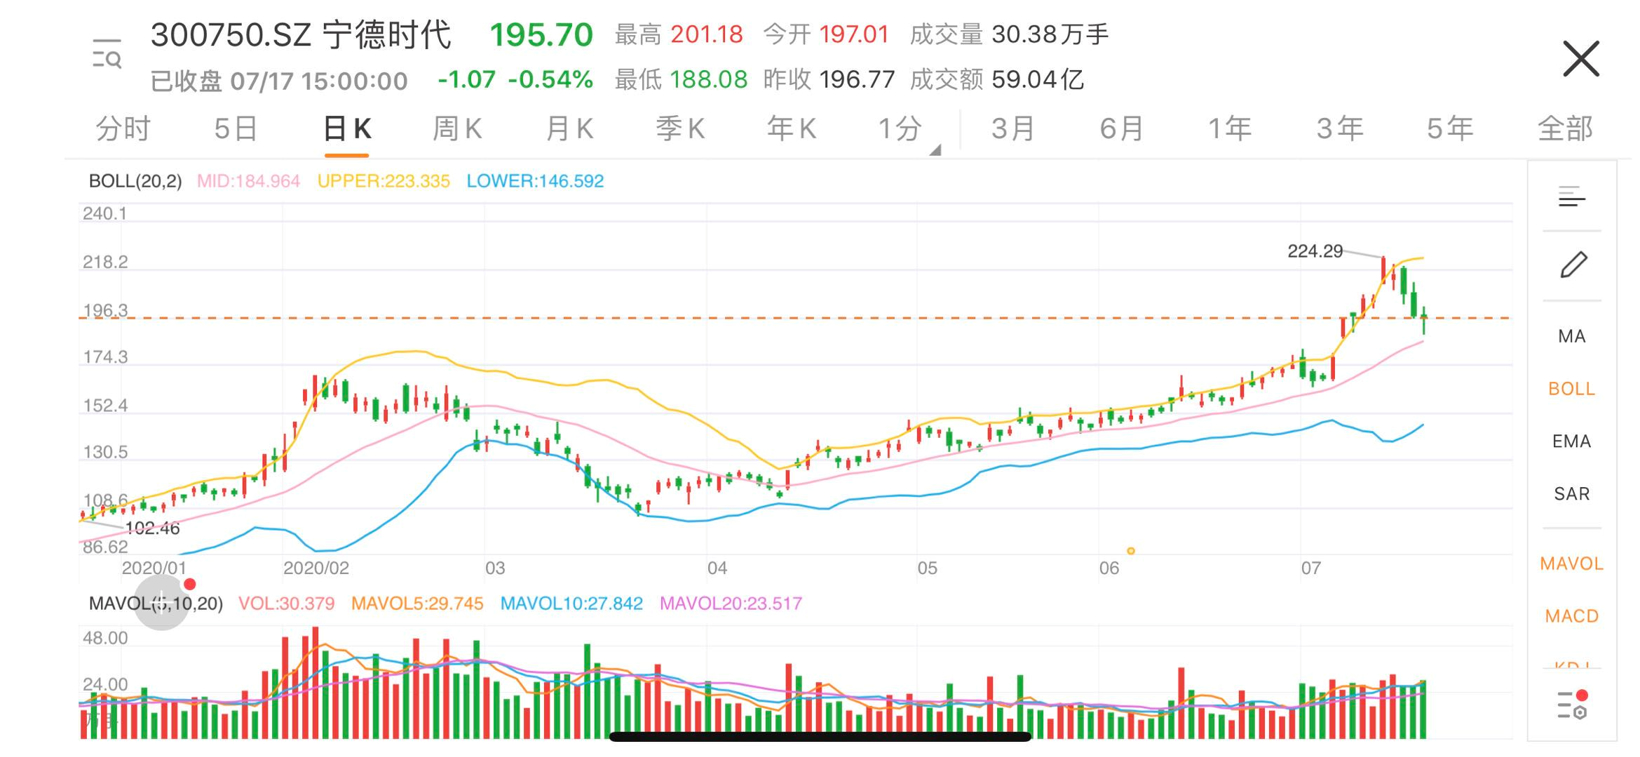Enable the SAR indicator
This screenshot has width=1640, height=757.
pos(1572,494)
